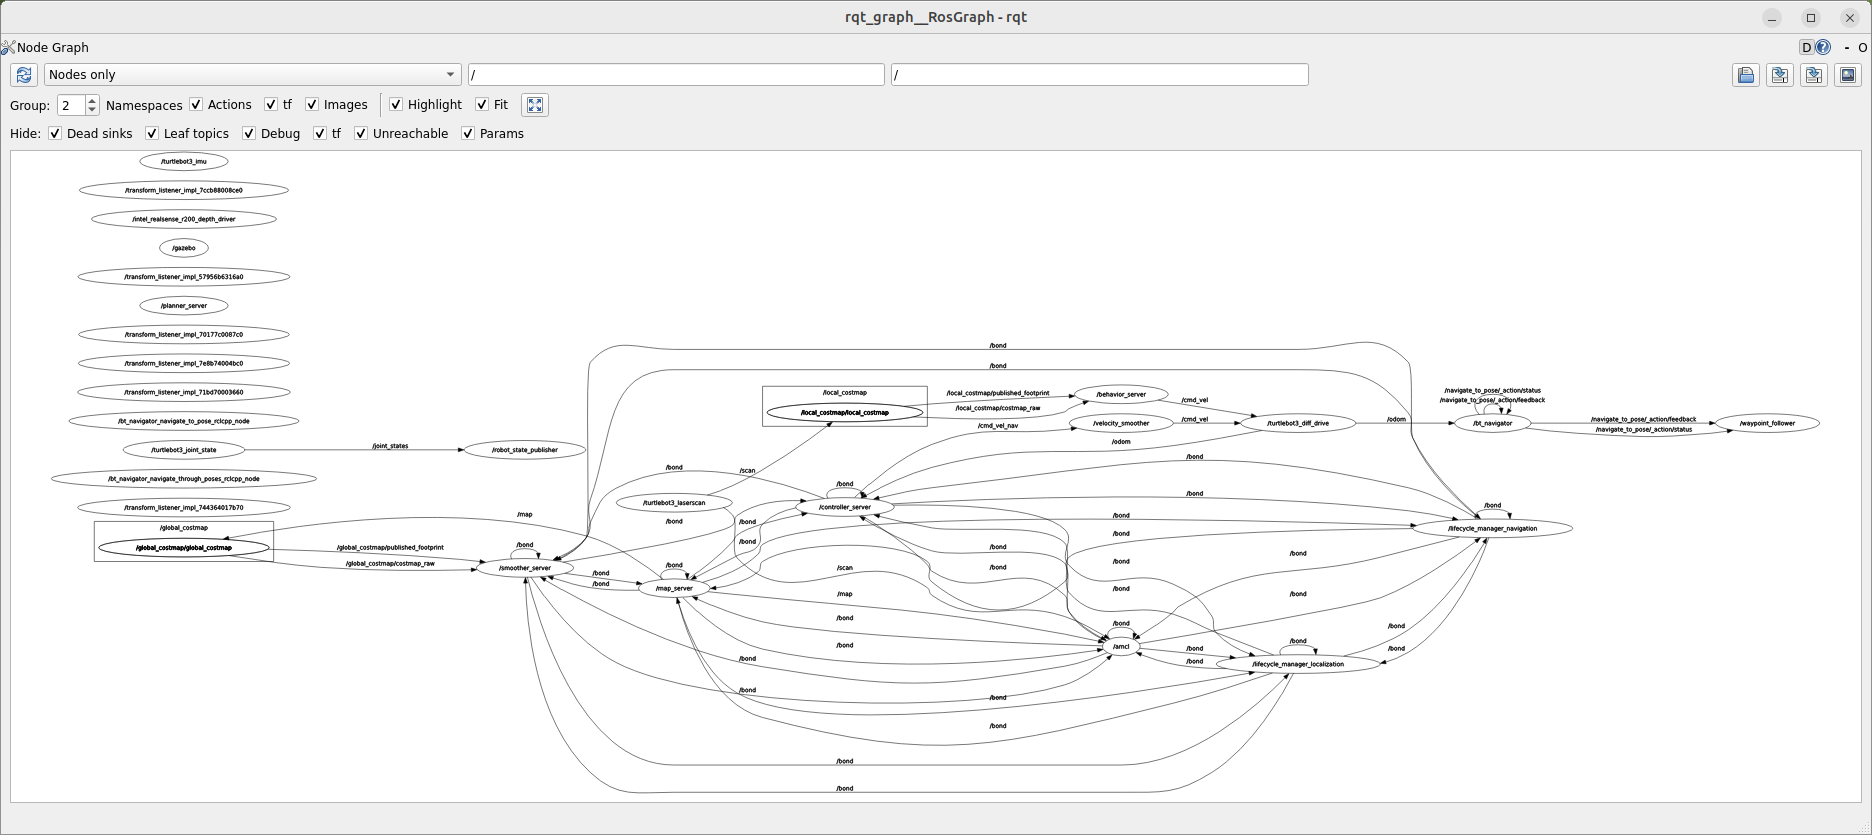Select the /amcl node

1121,647
